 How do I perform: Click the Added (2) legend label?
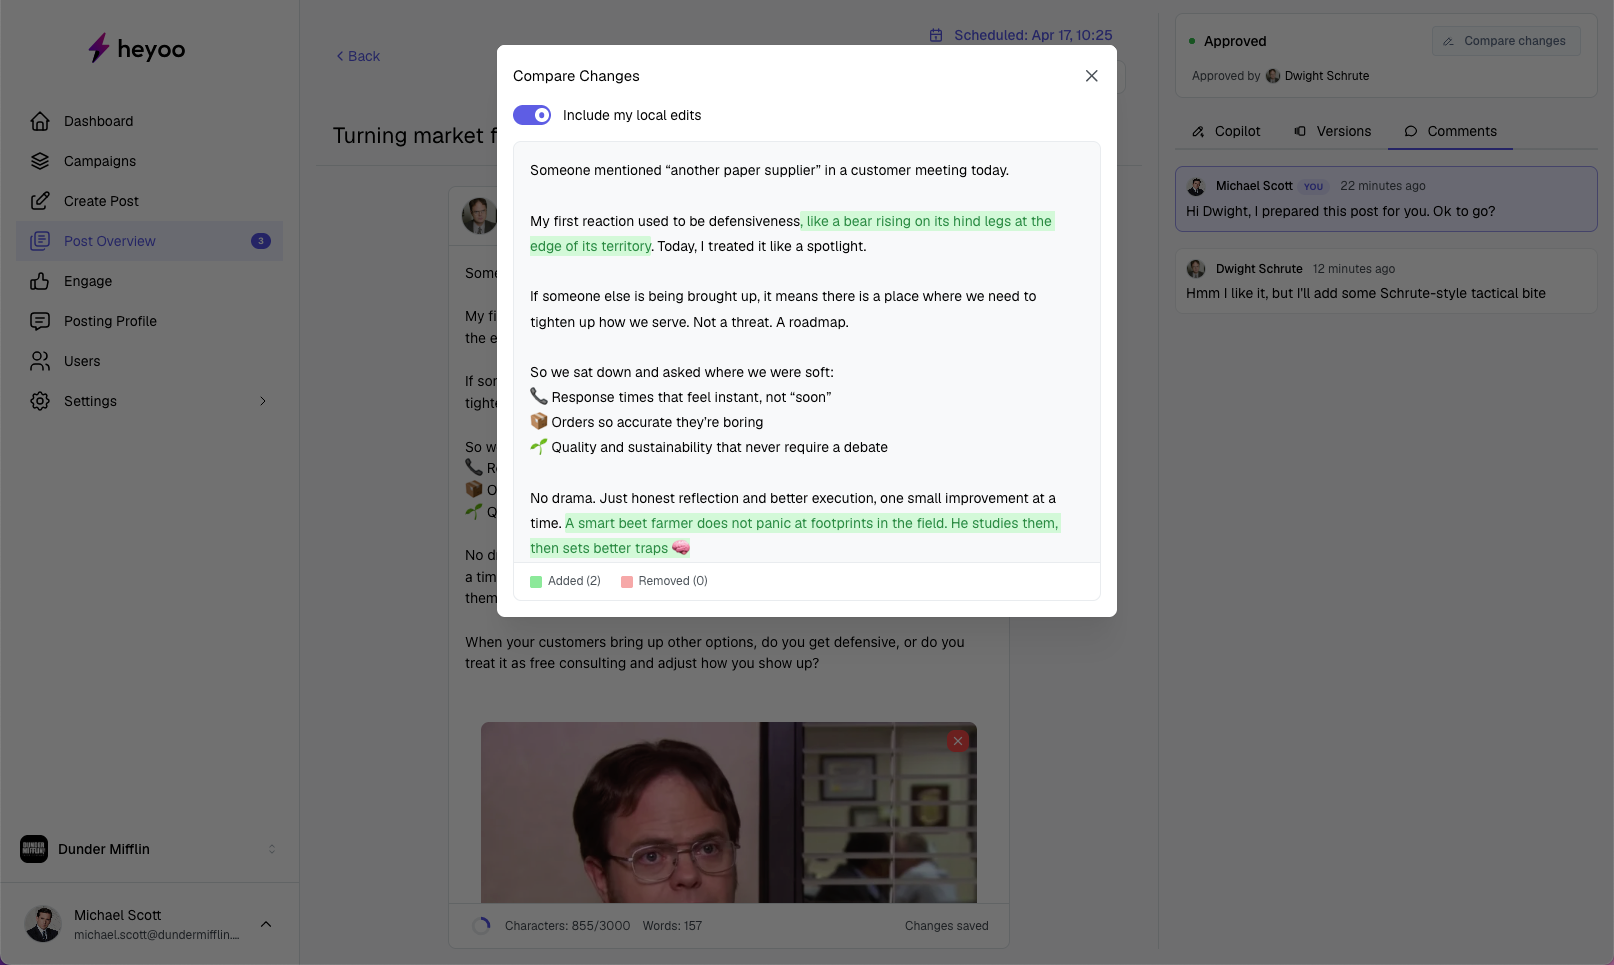(x=574, y=581)
